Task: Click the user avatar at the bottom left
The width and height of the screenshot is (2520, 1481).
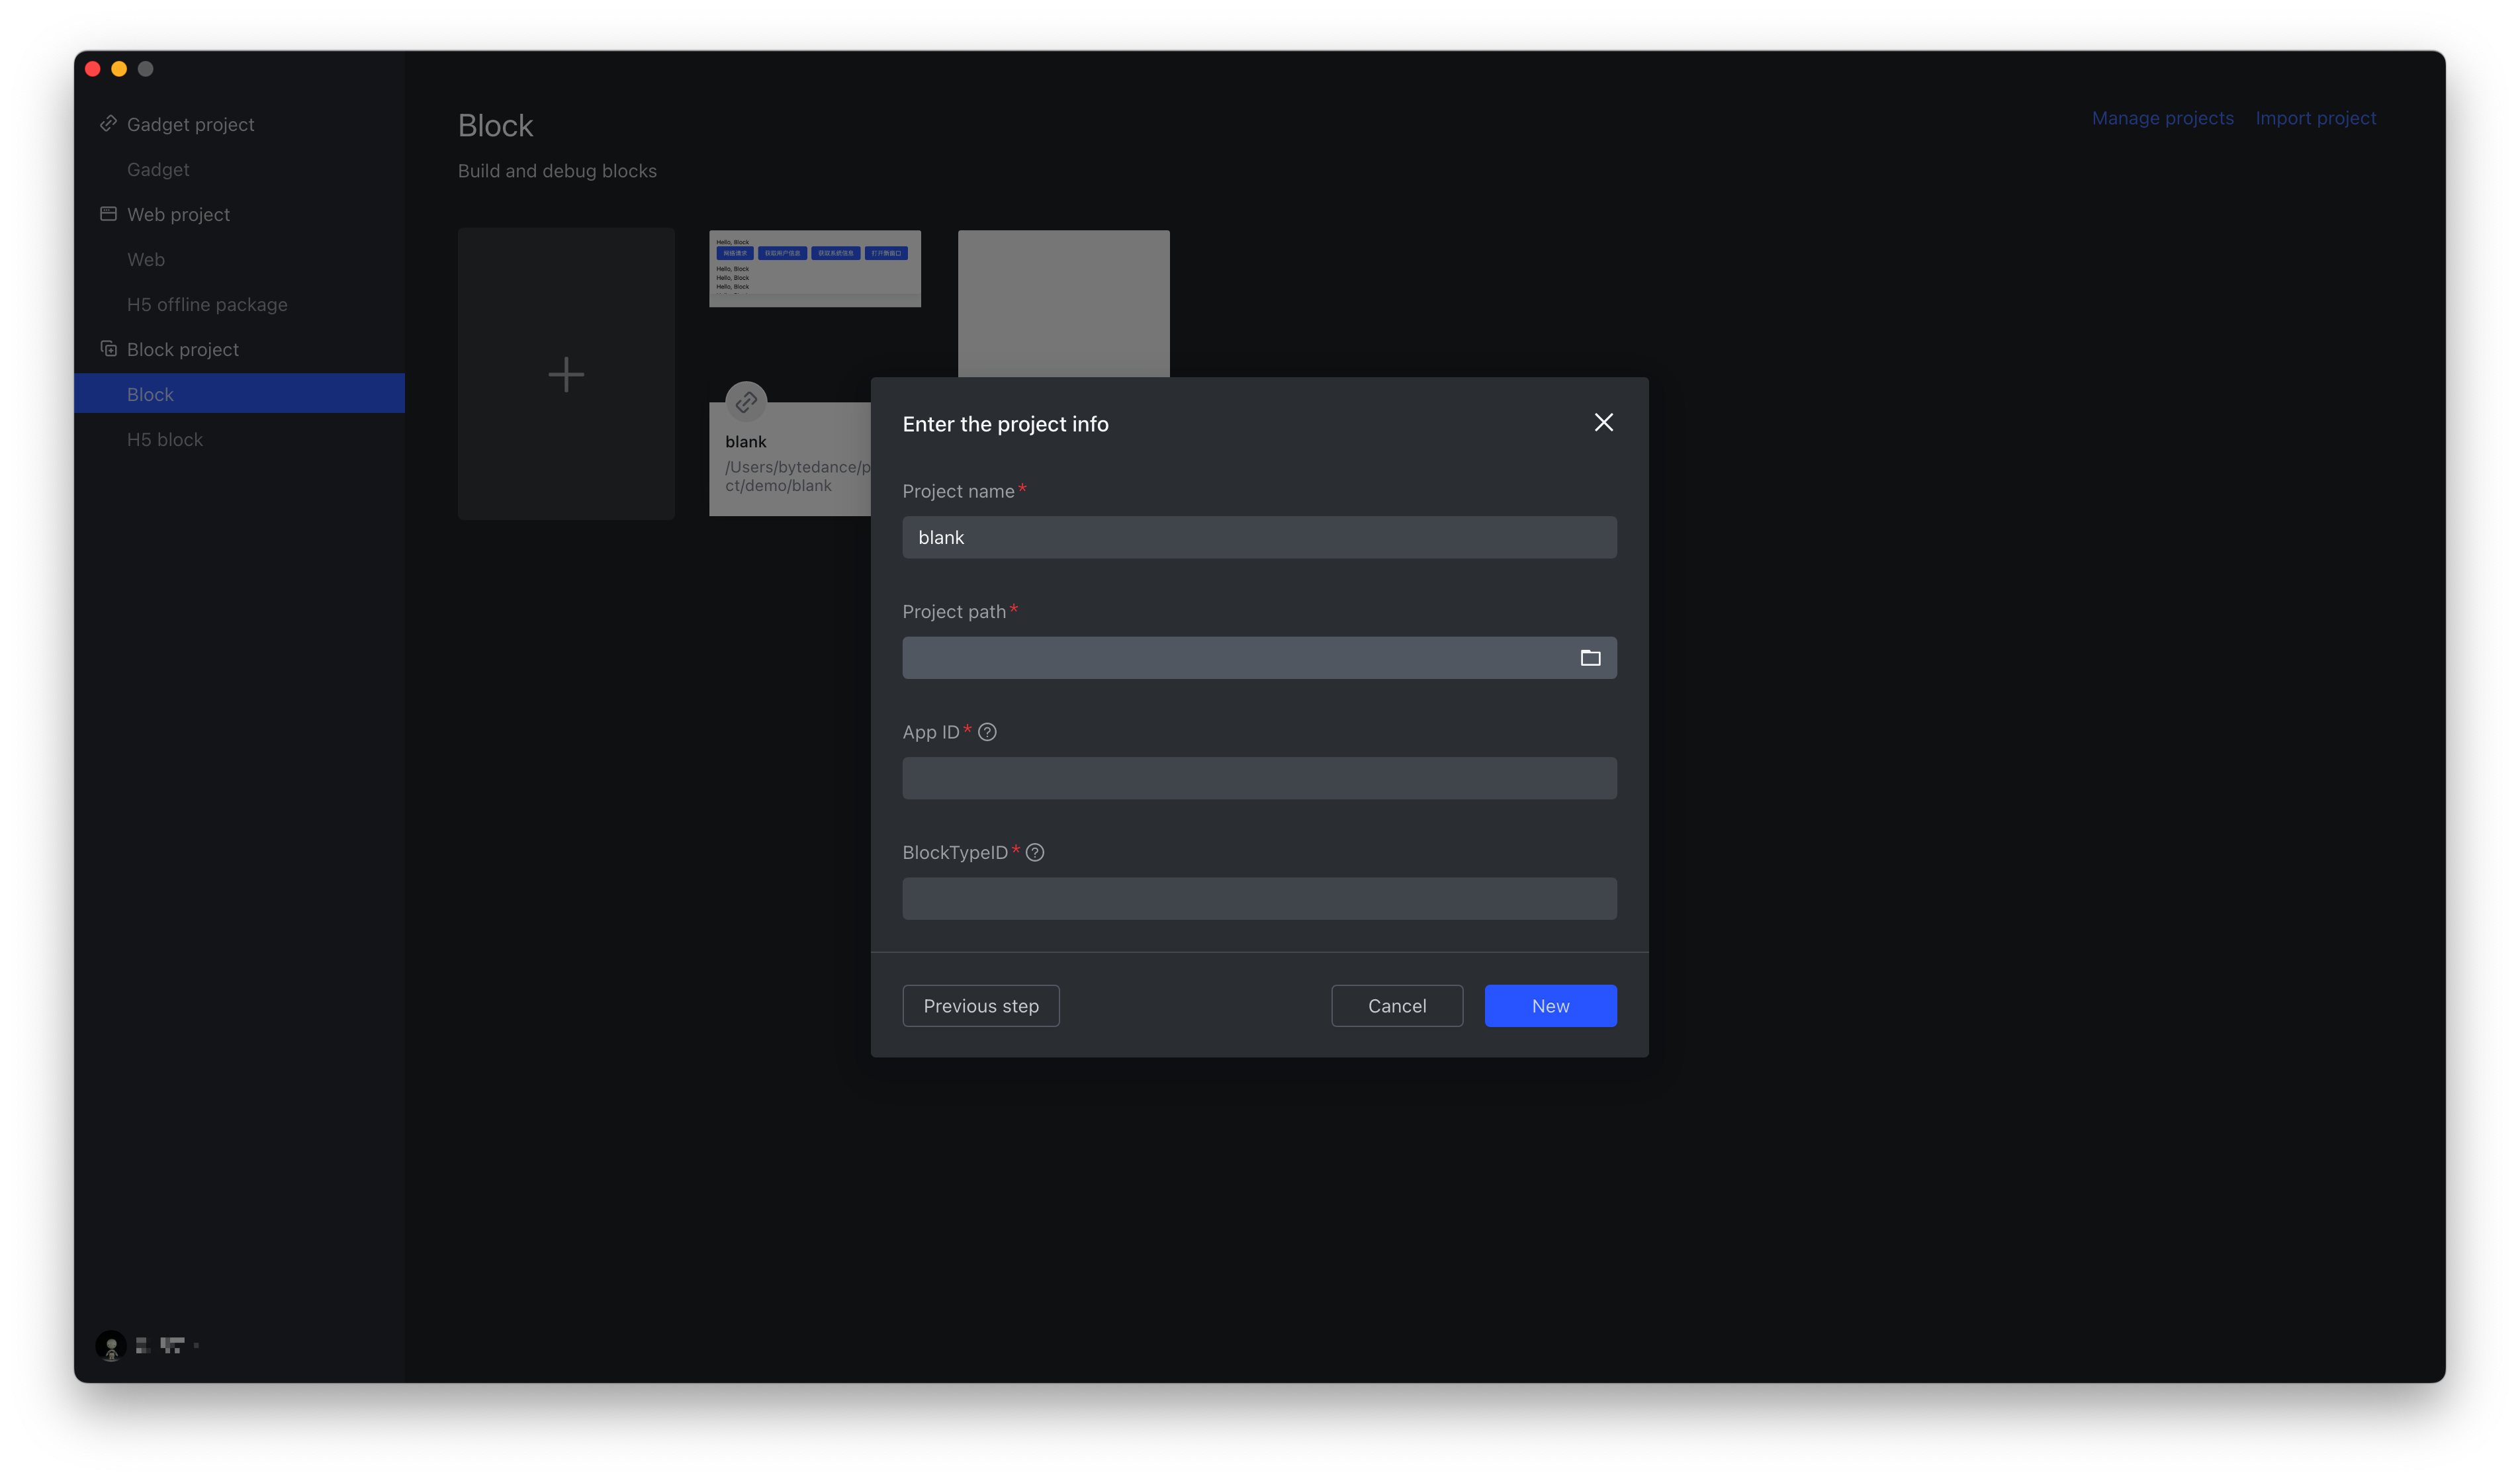Action: tap(111, 1345)
